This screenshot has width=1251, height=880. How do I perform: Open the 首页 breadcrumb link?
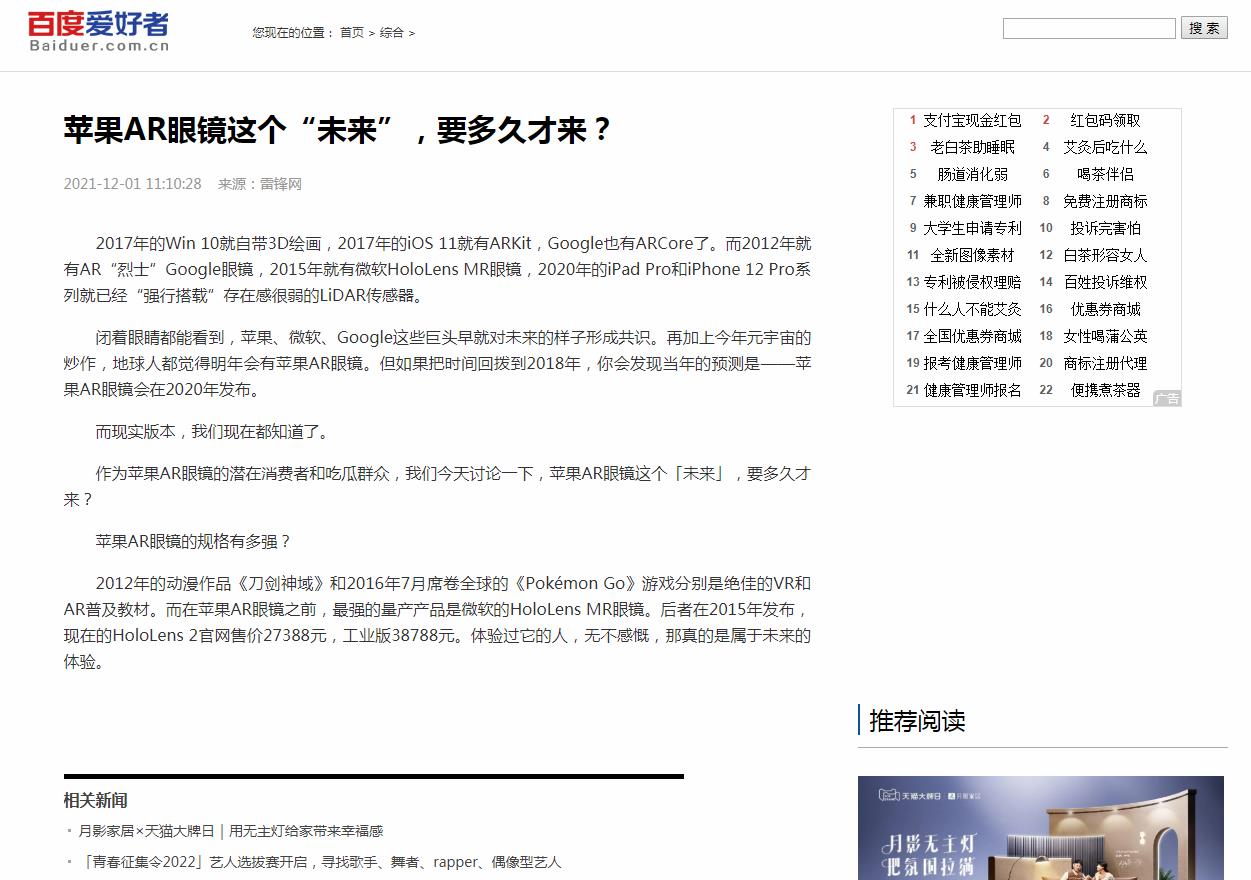click(x=352, y=33)
